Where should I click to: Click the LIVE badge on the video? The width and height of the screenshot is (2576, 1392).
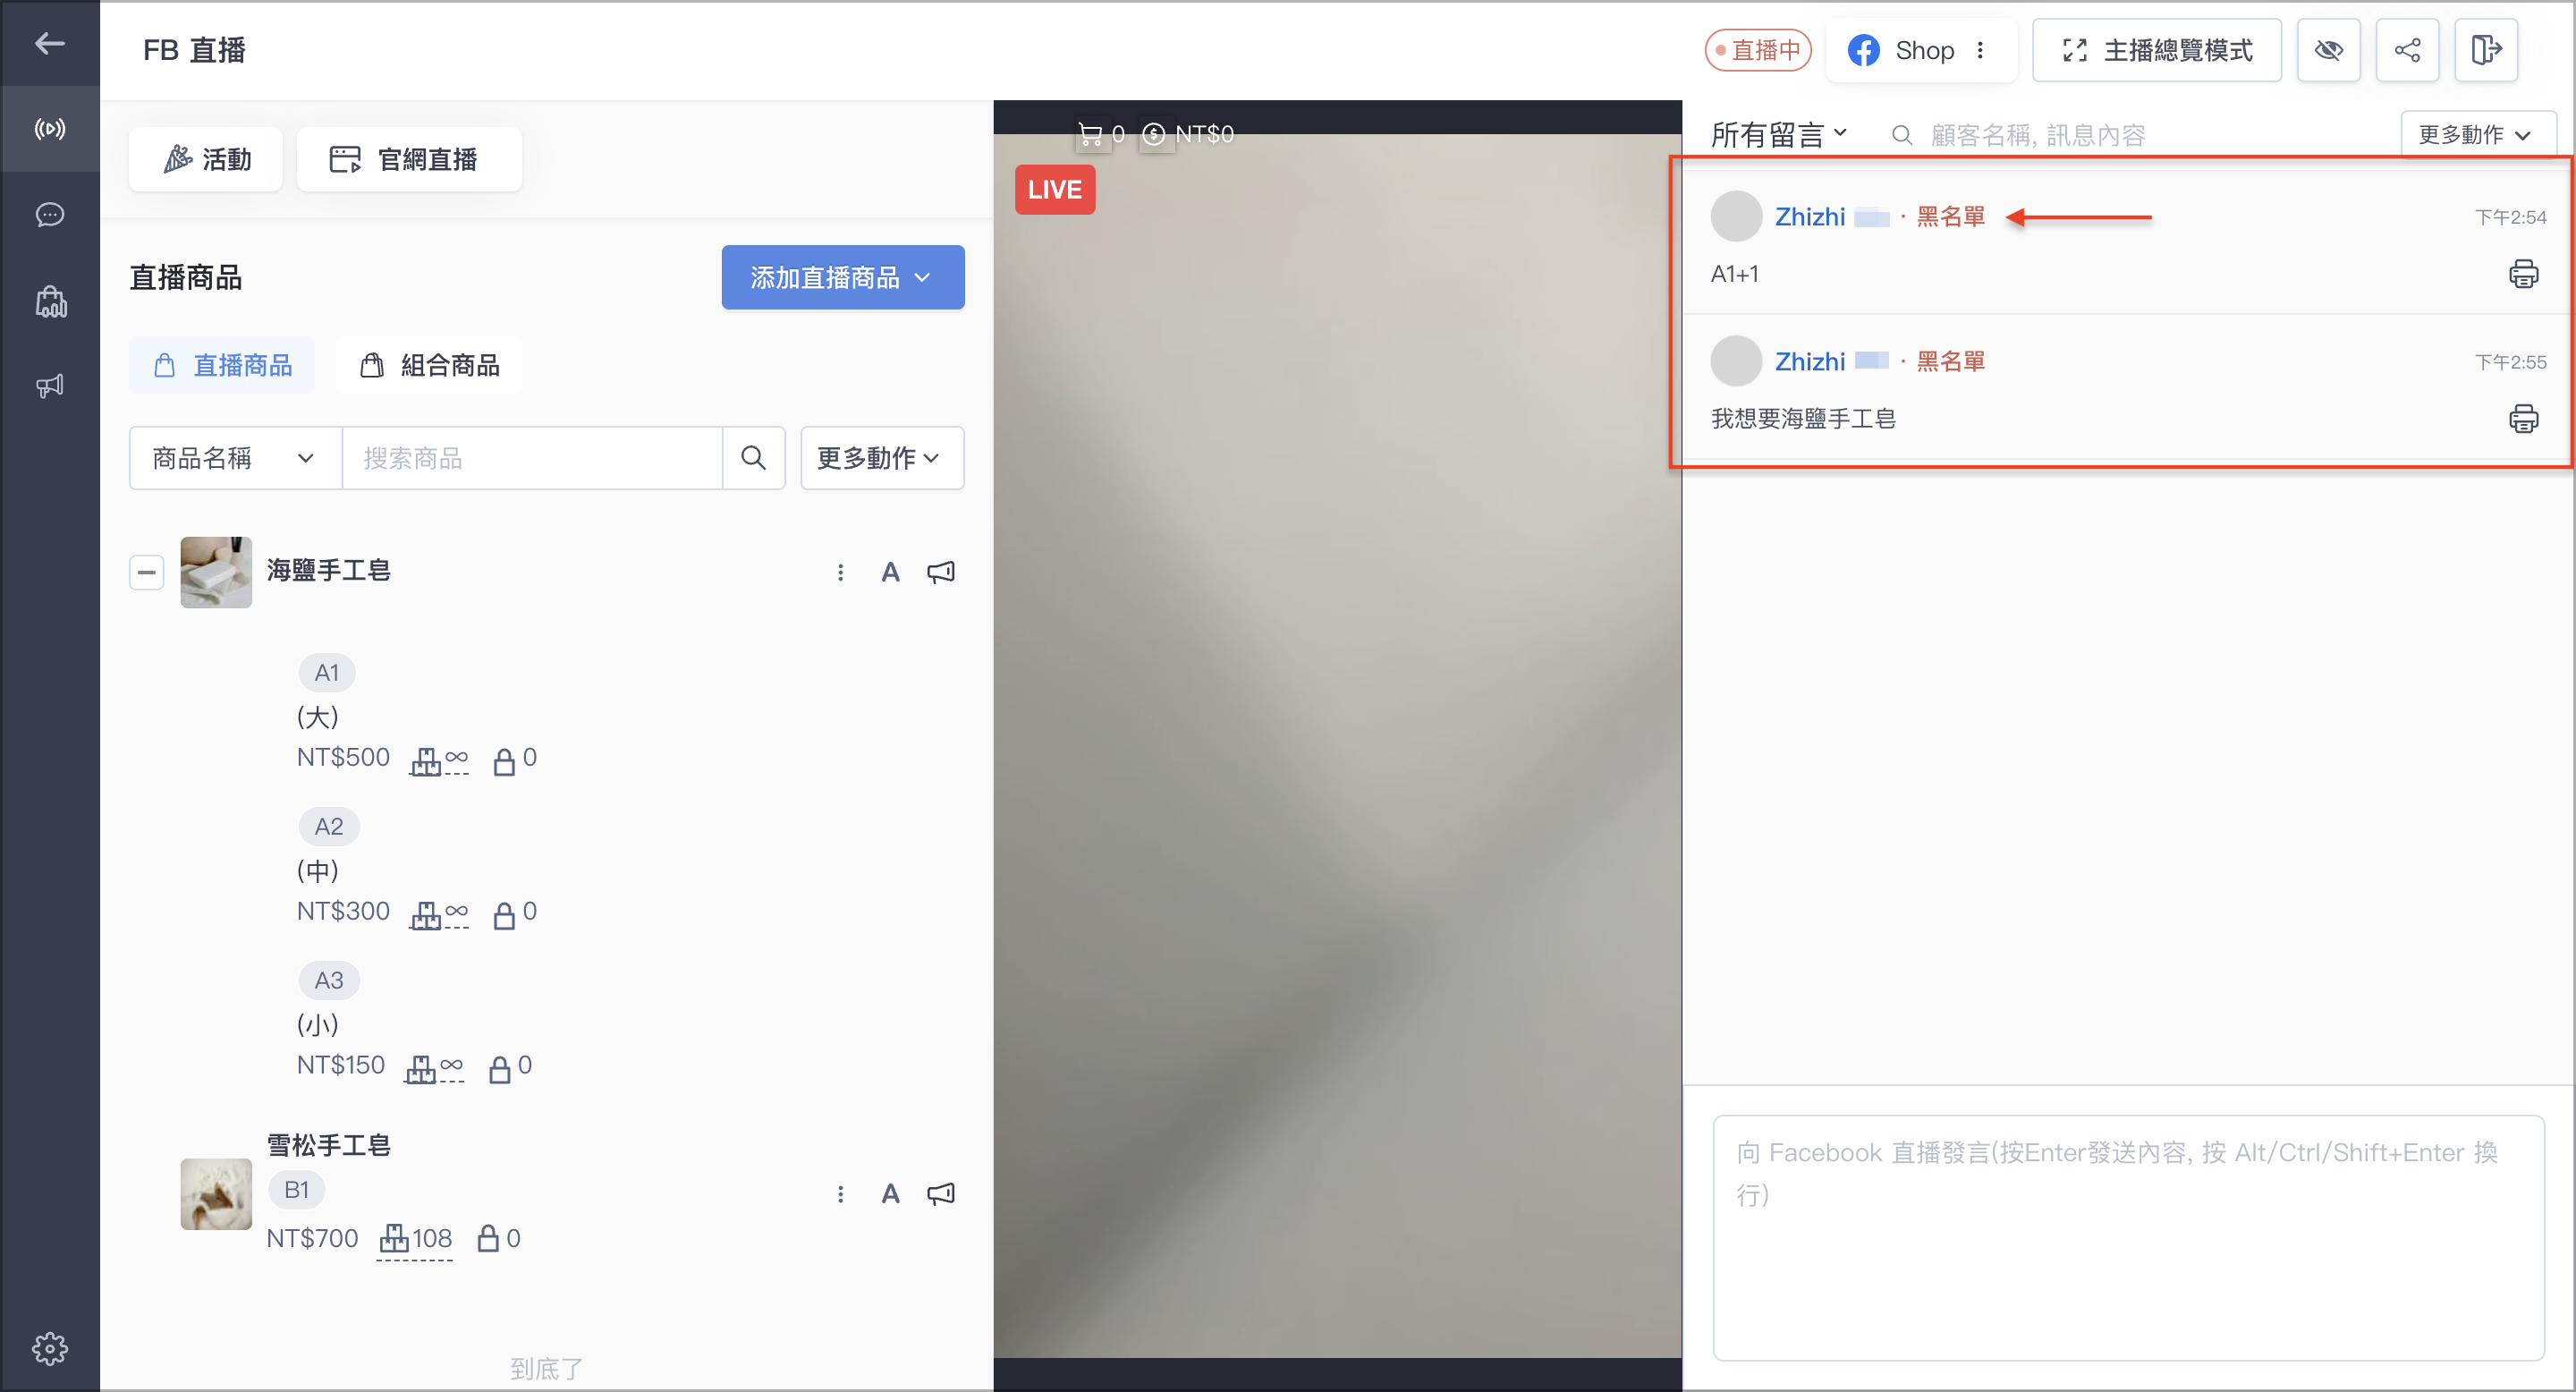point(1055,190)
